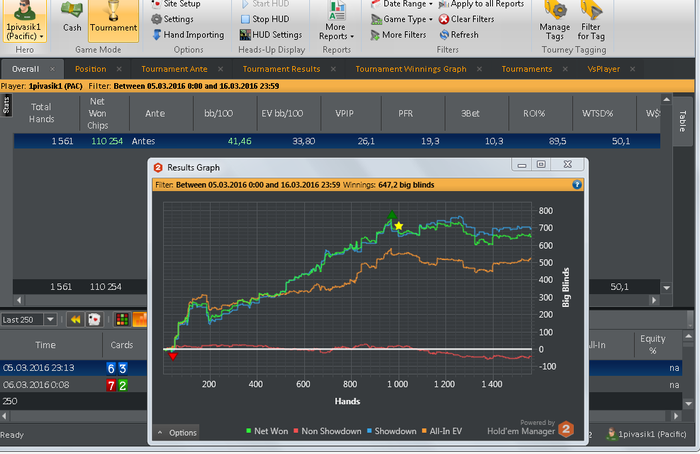The height and width of the screenshot is (454, 700).
Task: Sort hands by the Time column
Action: coord(46,345)
